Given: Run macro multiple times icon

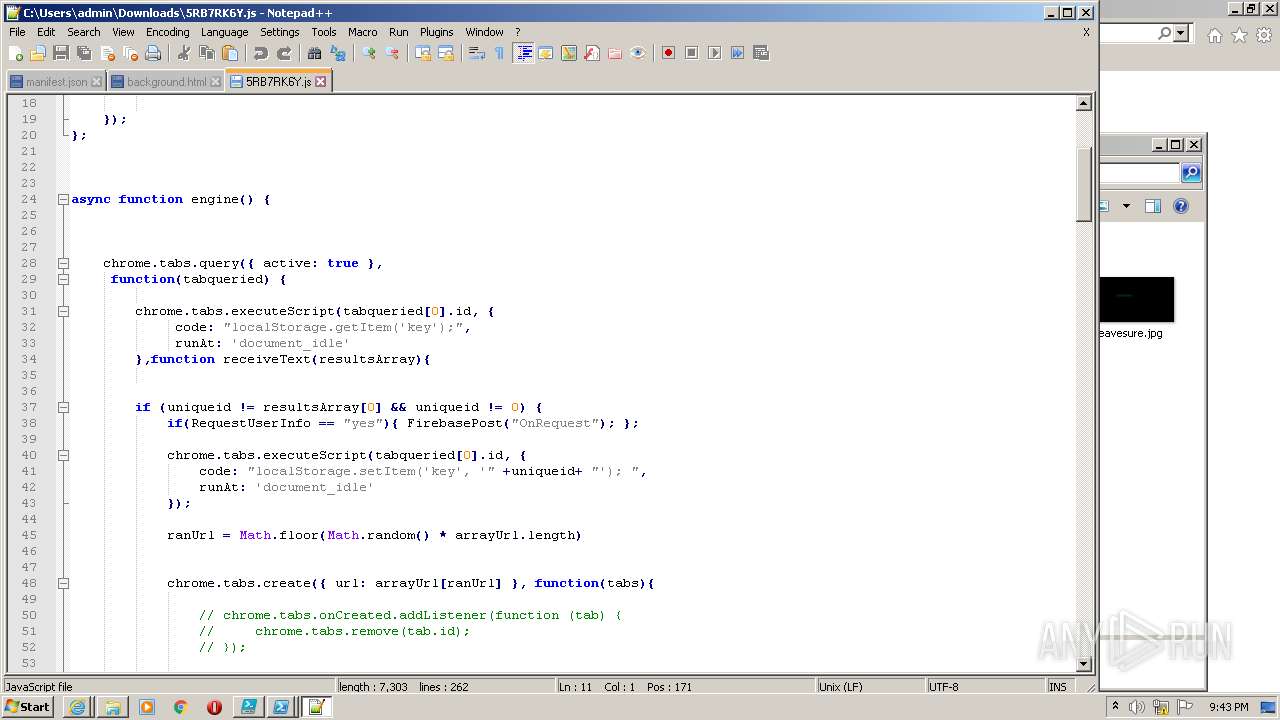Looking at the screenshot, I should (x=737, y=53).
